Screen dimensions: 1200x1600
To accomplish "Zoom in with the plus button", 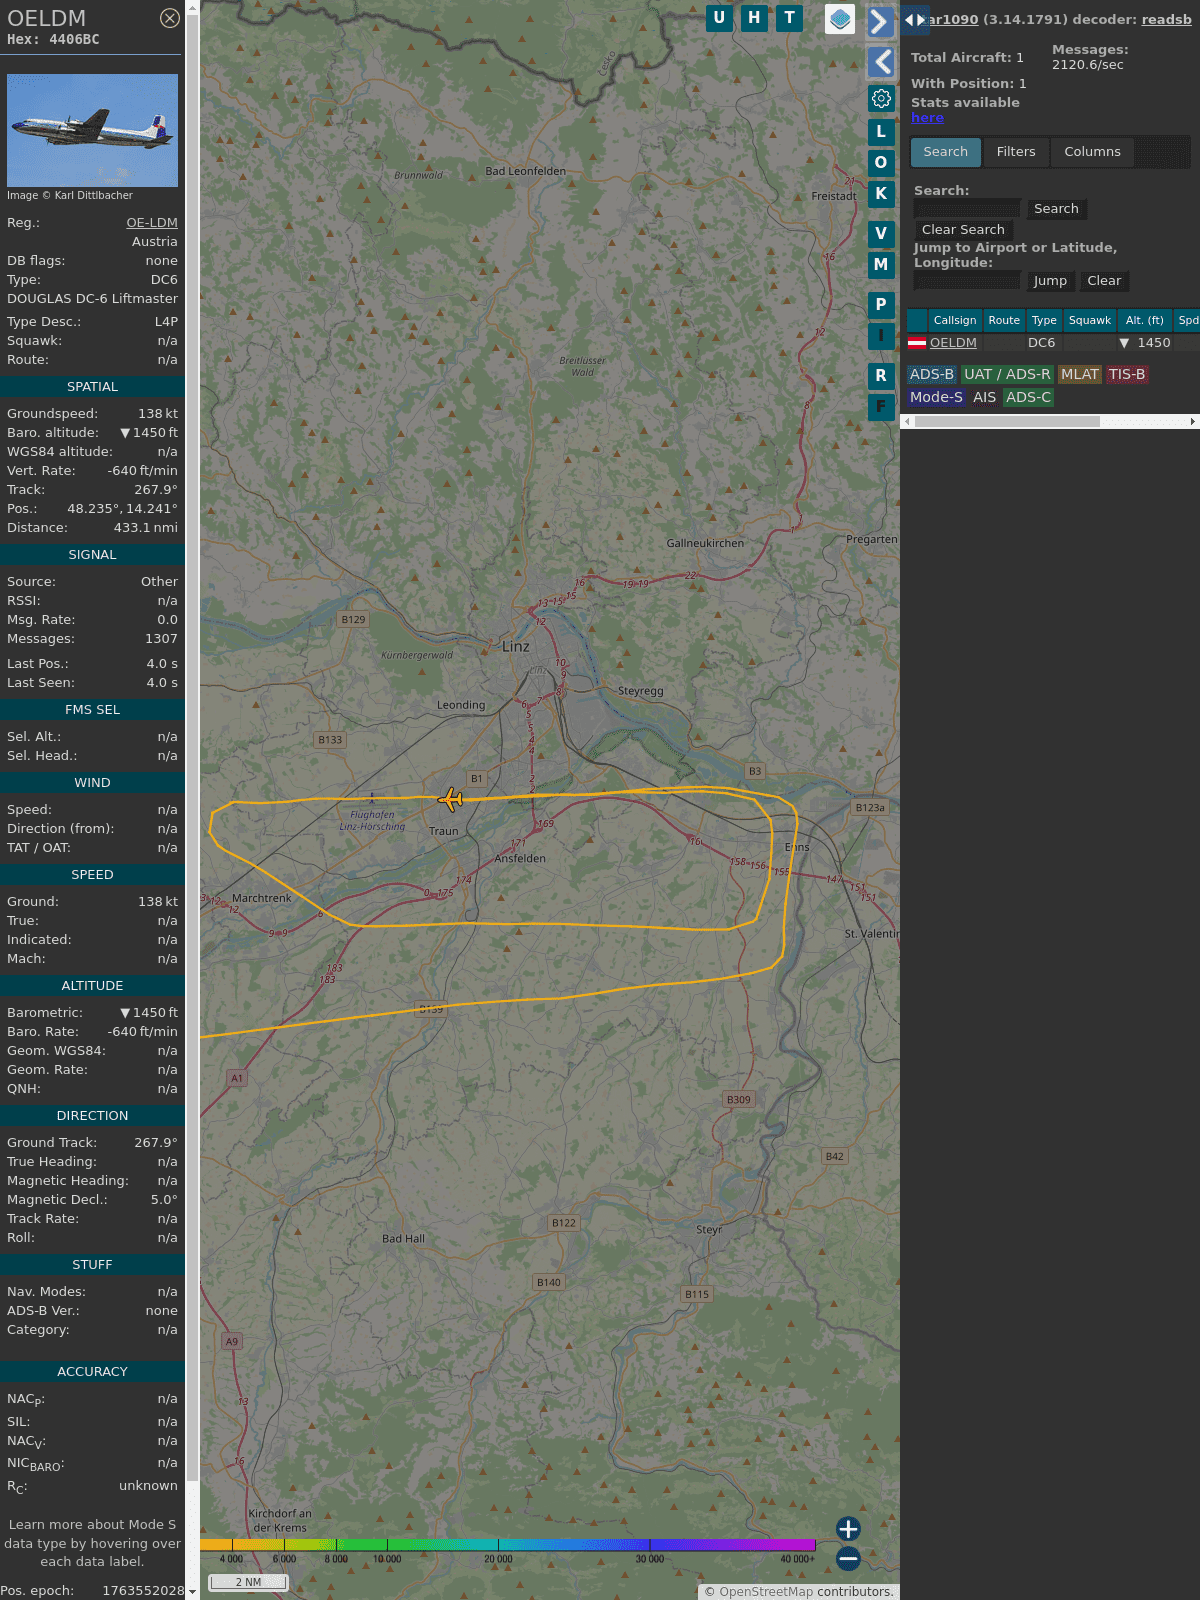I will tap(848, 1529).
